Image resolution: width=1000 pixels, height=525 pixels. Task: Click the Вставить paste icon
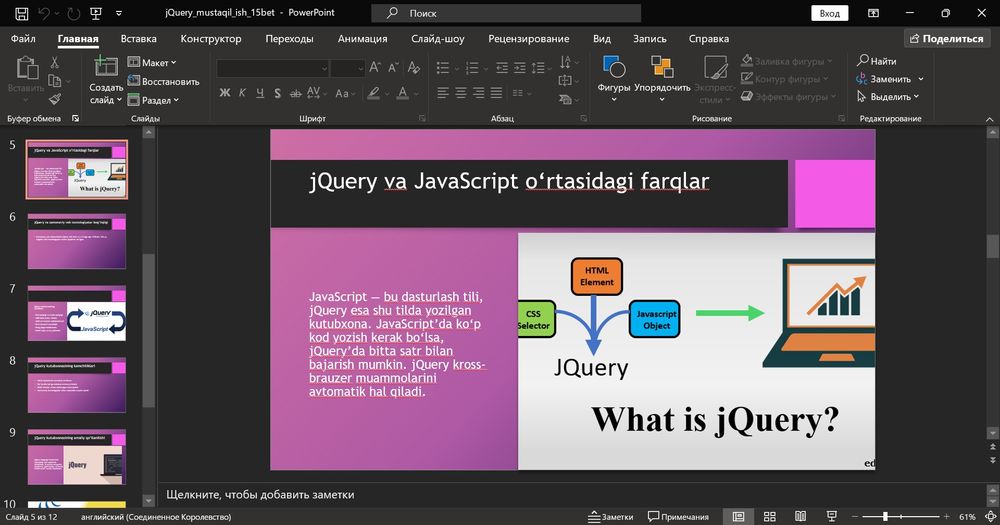(x=27, y=68)
